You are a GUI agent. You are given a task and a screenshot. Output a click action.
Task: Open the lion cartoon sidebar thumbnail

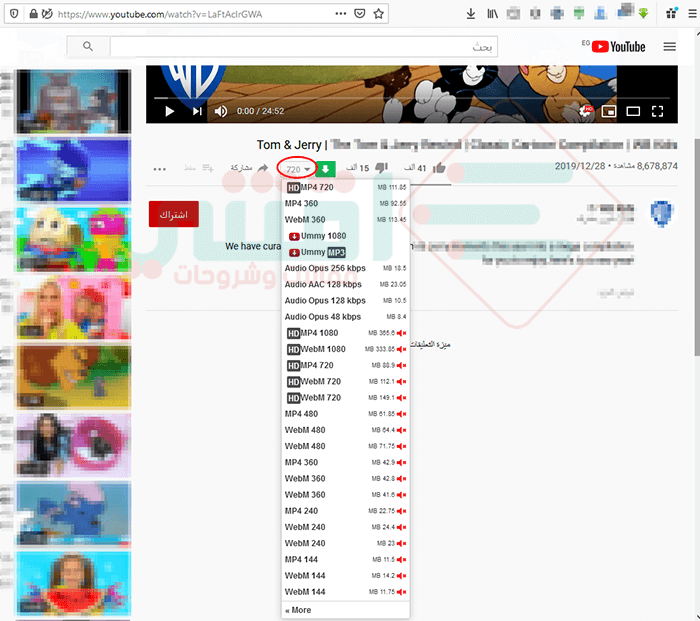tap(74, 376)
